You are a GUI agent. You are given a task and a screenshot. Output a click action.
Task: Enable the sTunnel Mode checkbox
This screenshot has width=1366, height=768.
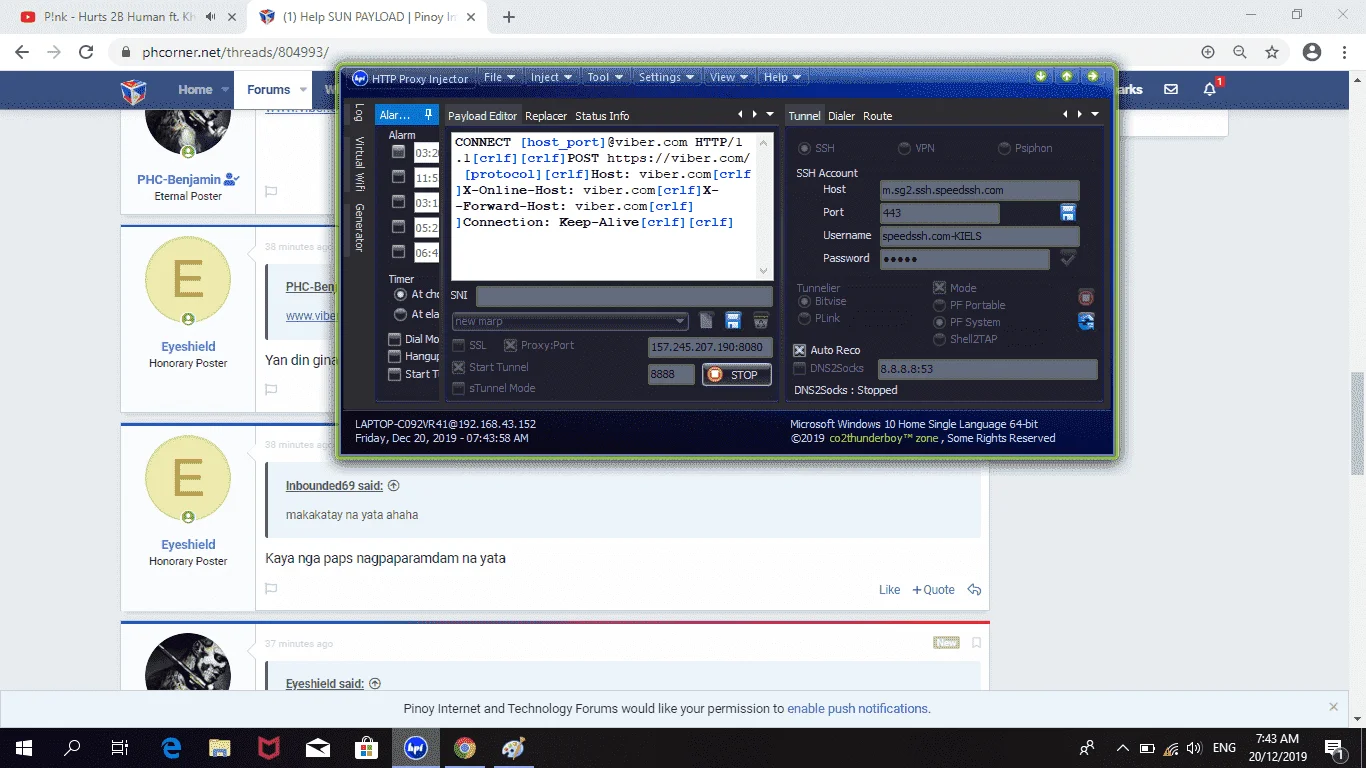pos(459,388)
